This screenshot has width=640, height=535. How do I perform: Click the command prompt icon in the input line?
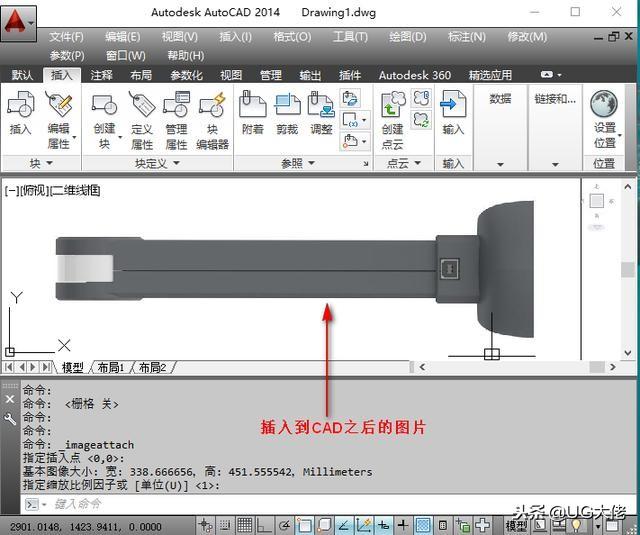(32, 505)
